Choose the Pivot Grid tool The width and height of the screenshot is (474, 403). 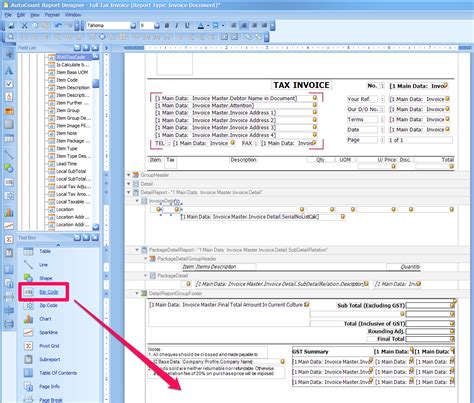(49, 346)
